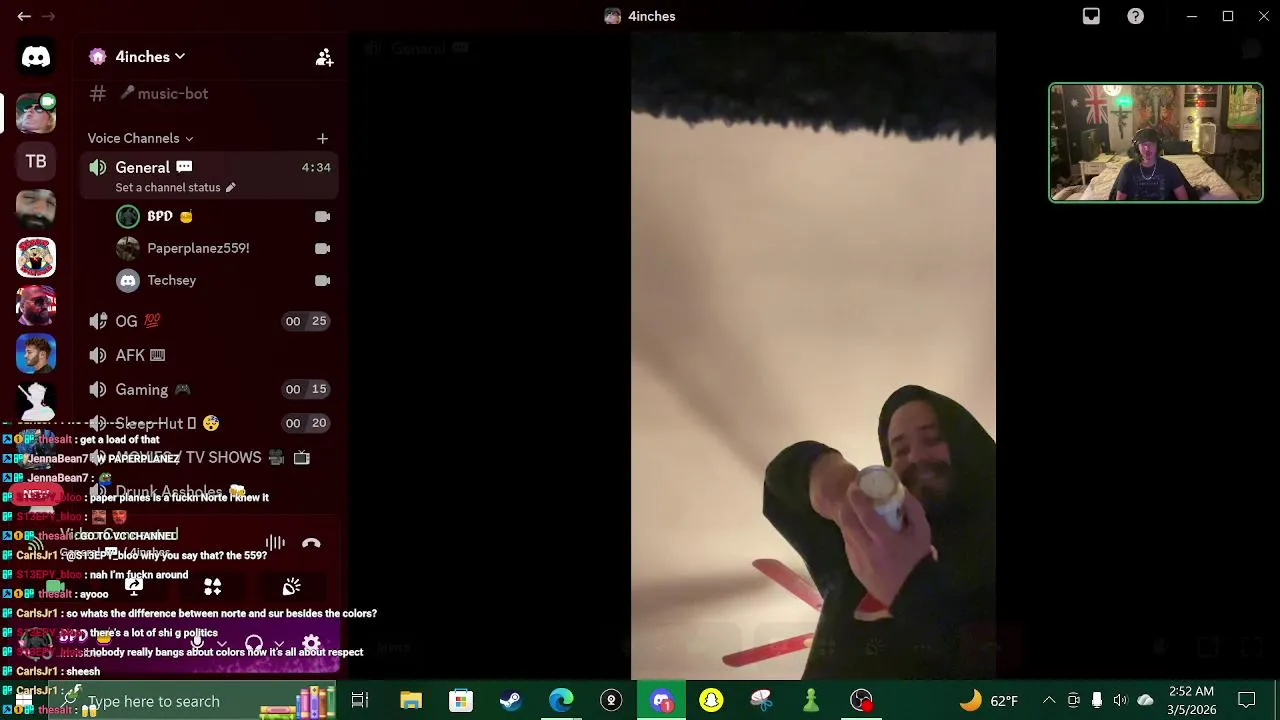Click the weather 62°F taskbar widget
1280x720 pixels.
coord(989,700)
